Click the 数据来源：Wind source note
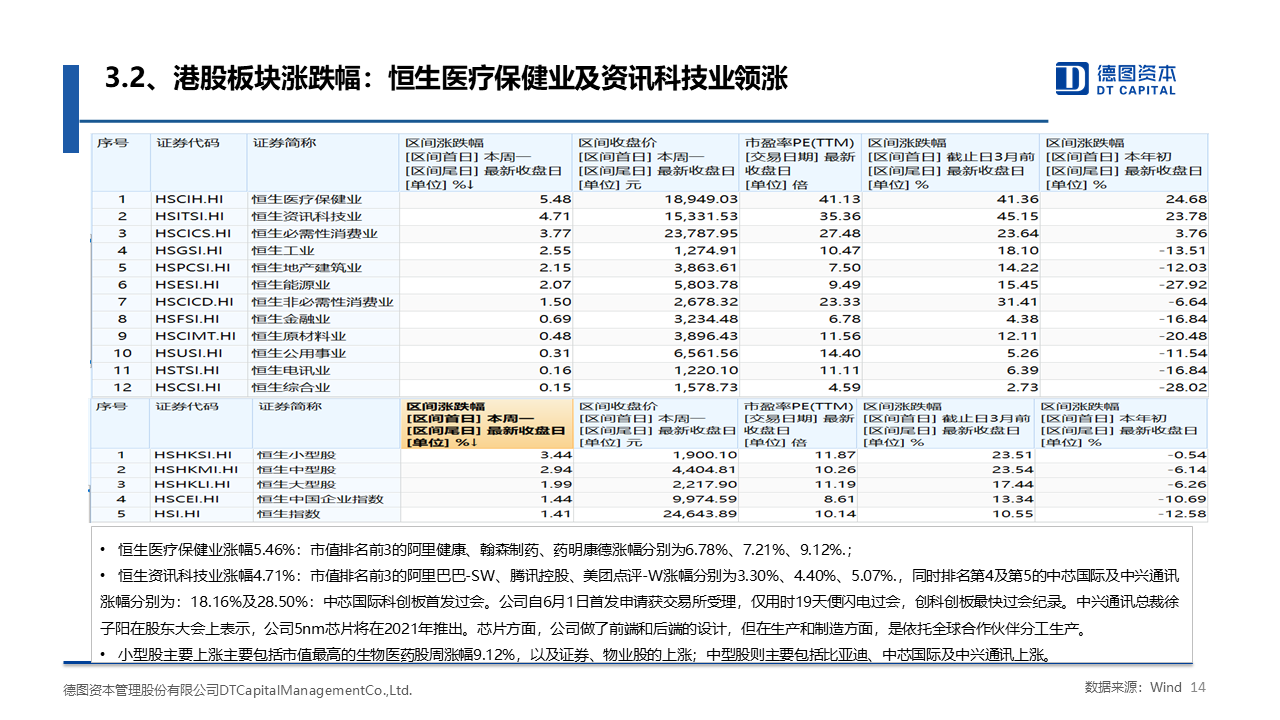The width and height of the screenshot is (1280, 720). (1133, 688)
